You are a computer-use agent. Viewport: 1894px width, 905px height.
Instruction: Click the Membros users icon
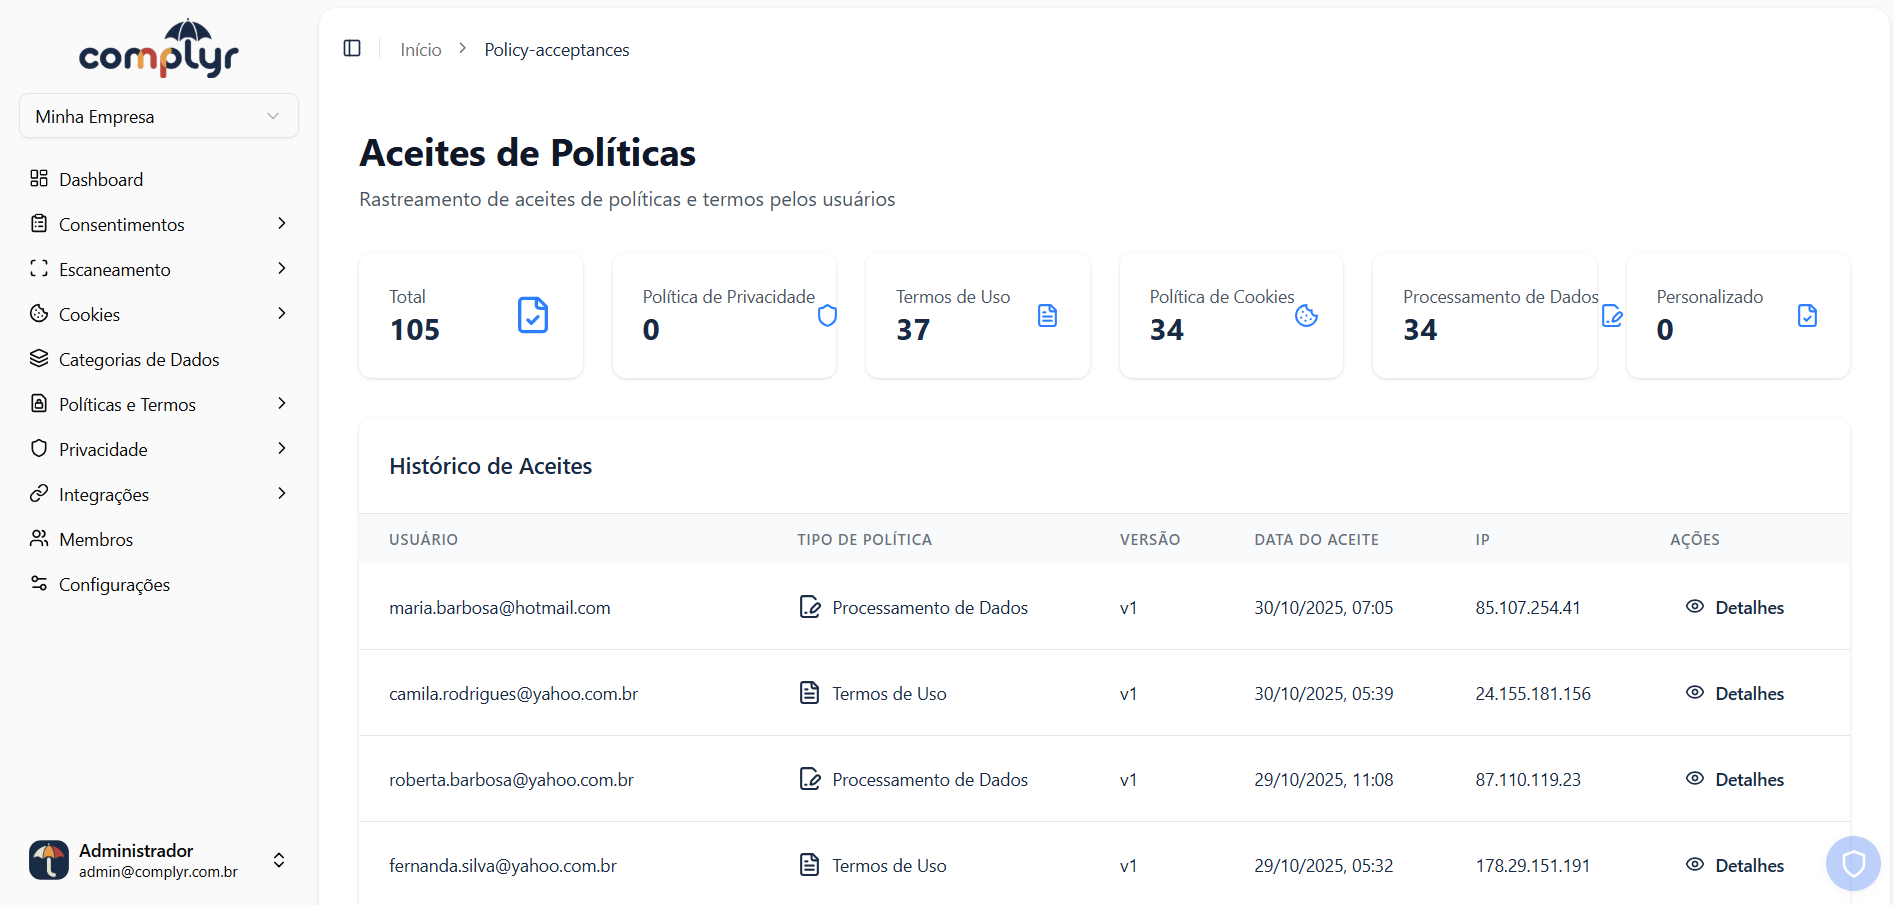coord(39,539)
